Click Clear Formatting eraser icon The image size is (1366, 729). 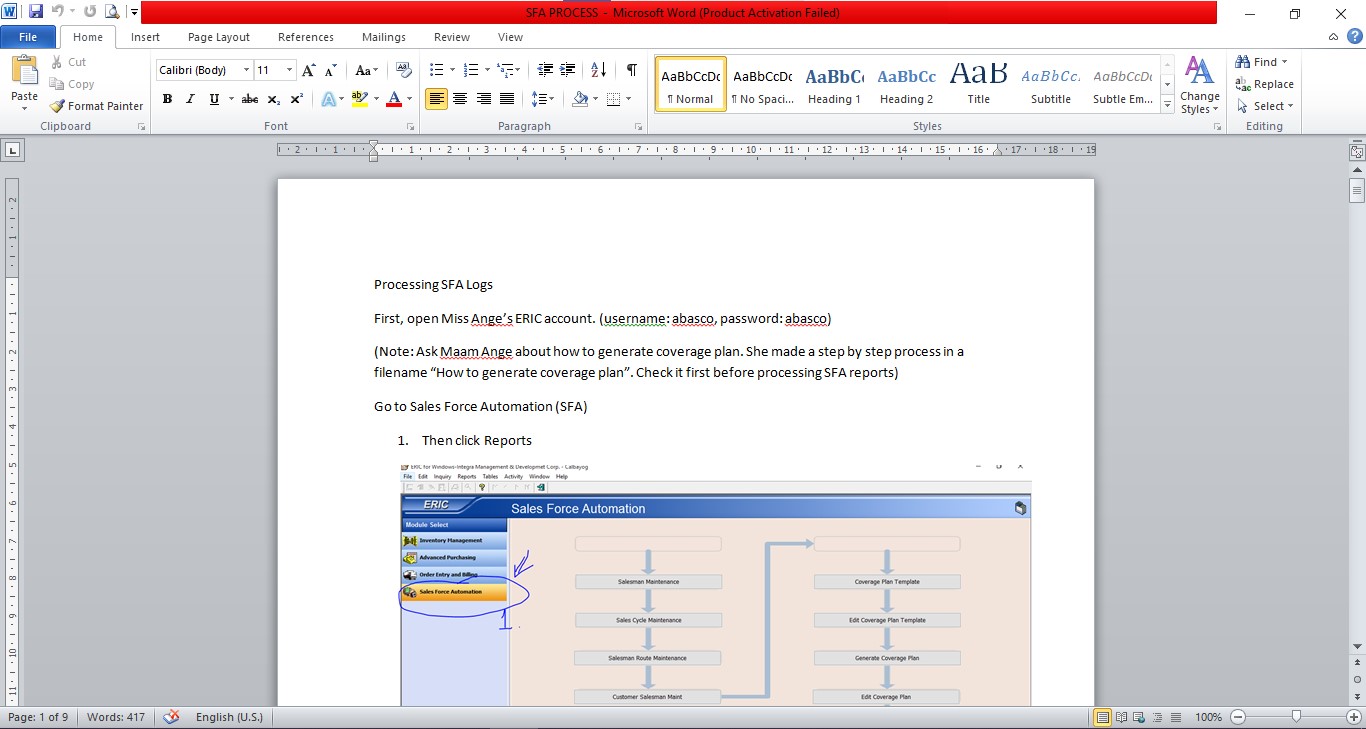tap(404, 70)
